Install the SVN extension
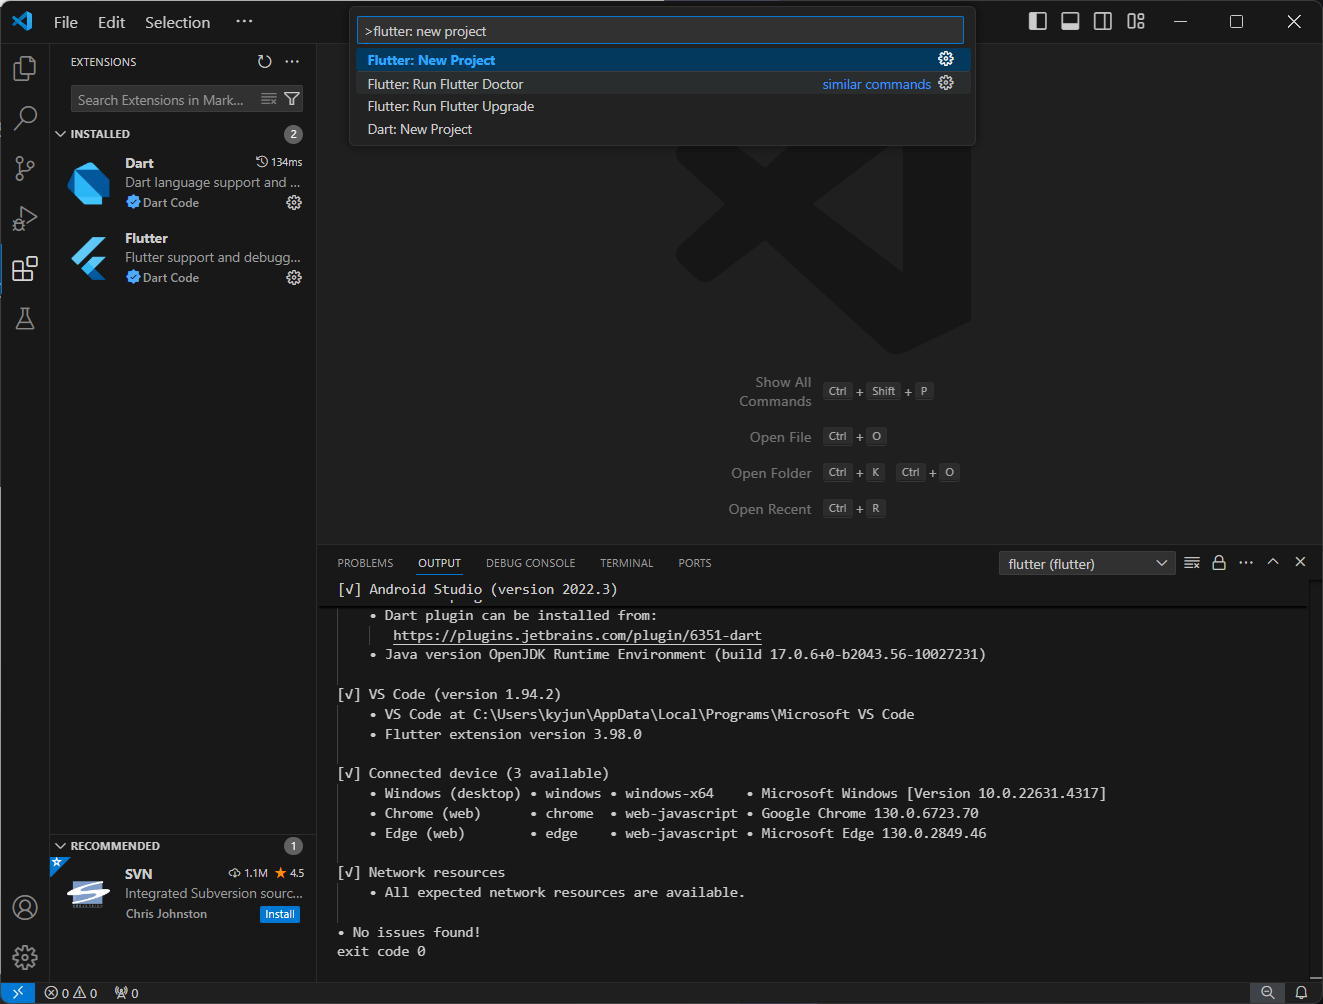Screen dimensions: 1323x1004 click(280, 914)
